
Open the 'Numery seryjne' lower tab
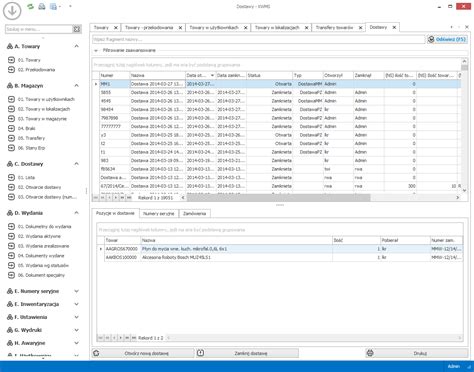point(159,214)
